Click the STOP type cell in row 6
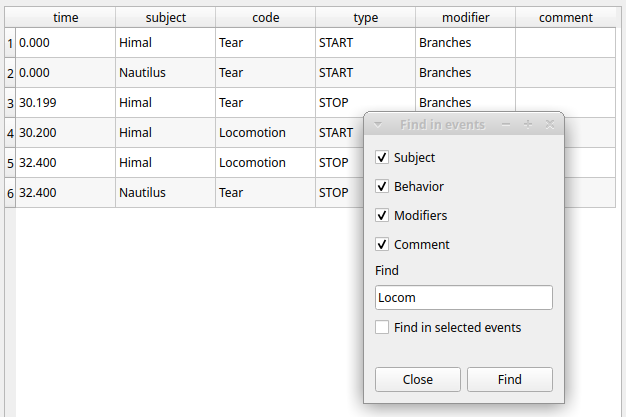The image size is (626, 417). (x=339, y=193)
